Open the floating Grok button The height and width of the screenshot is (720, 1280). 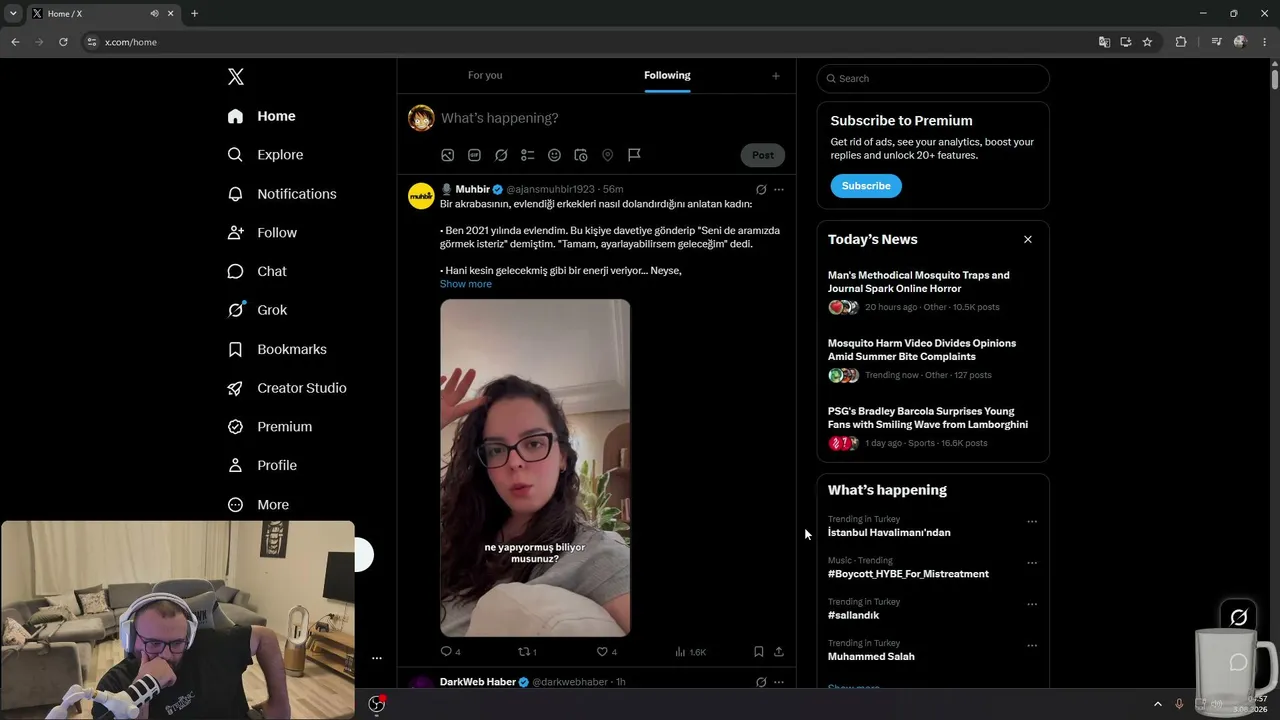click(1238, 617)
